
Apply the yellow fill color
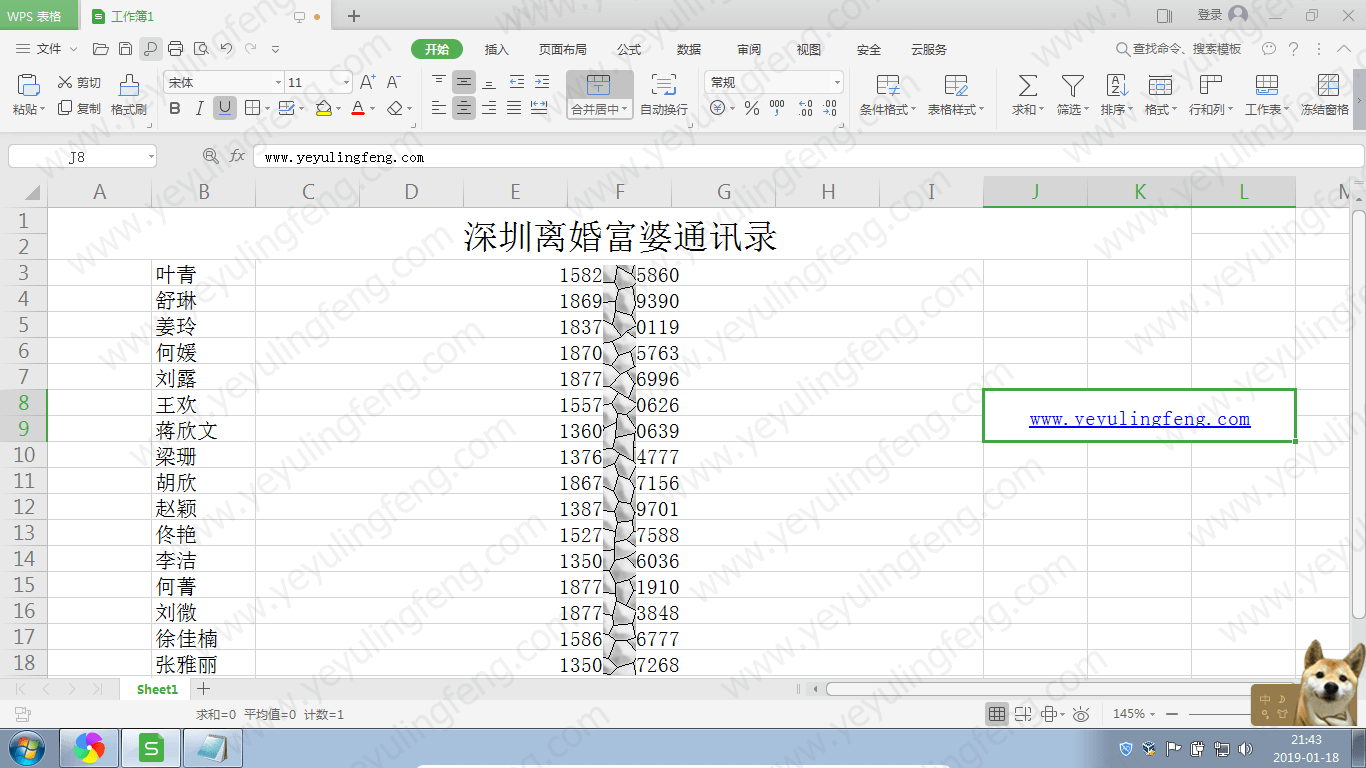pos(323,108)
